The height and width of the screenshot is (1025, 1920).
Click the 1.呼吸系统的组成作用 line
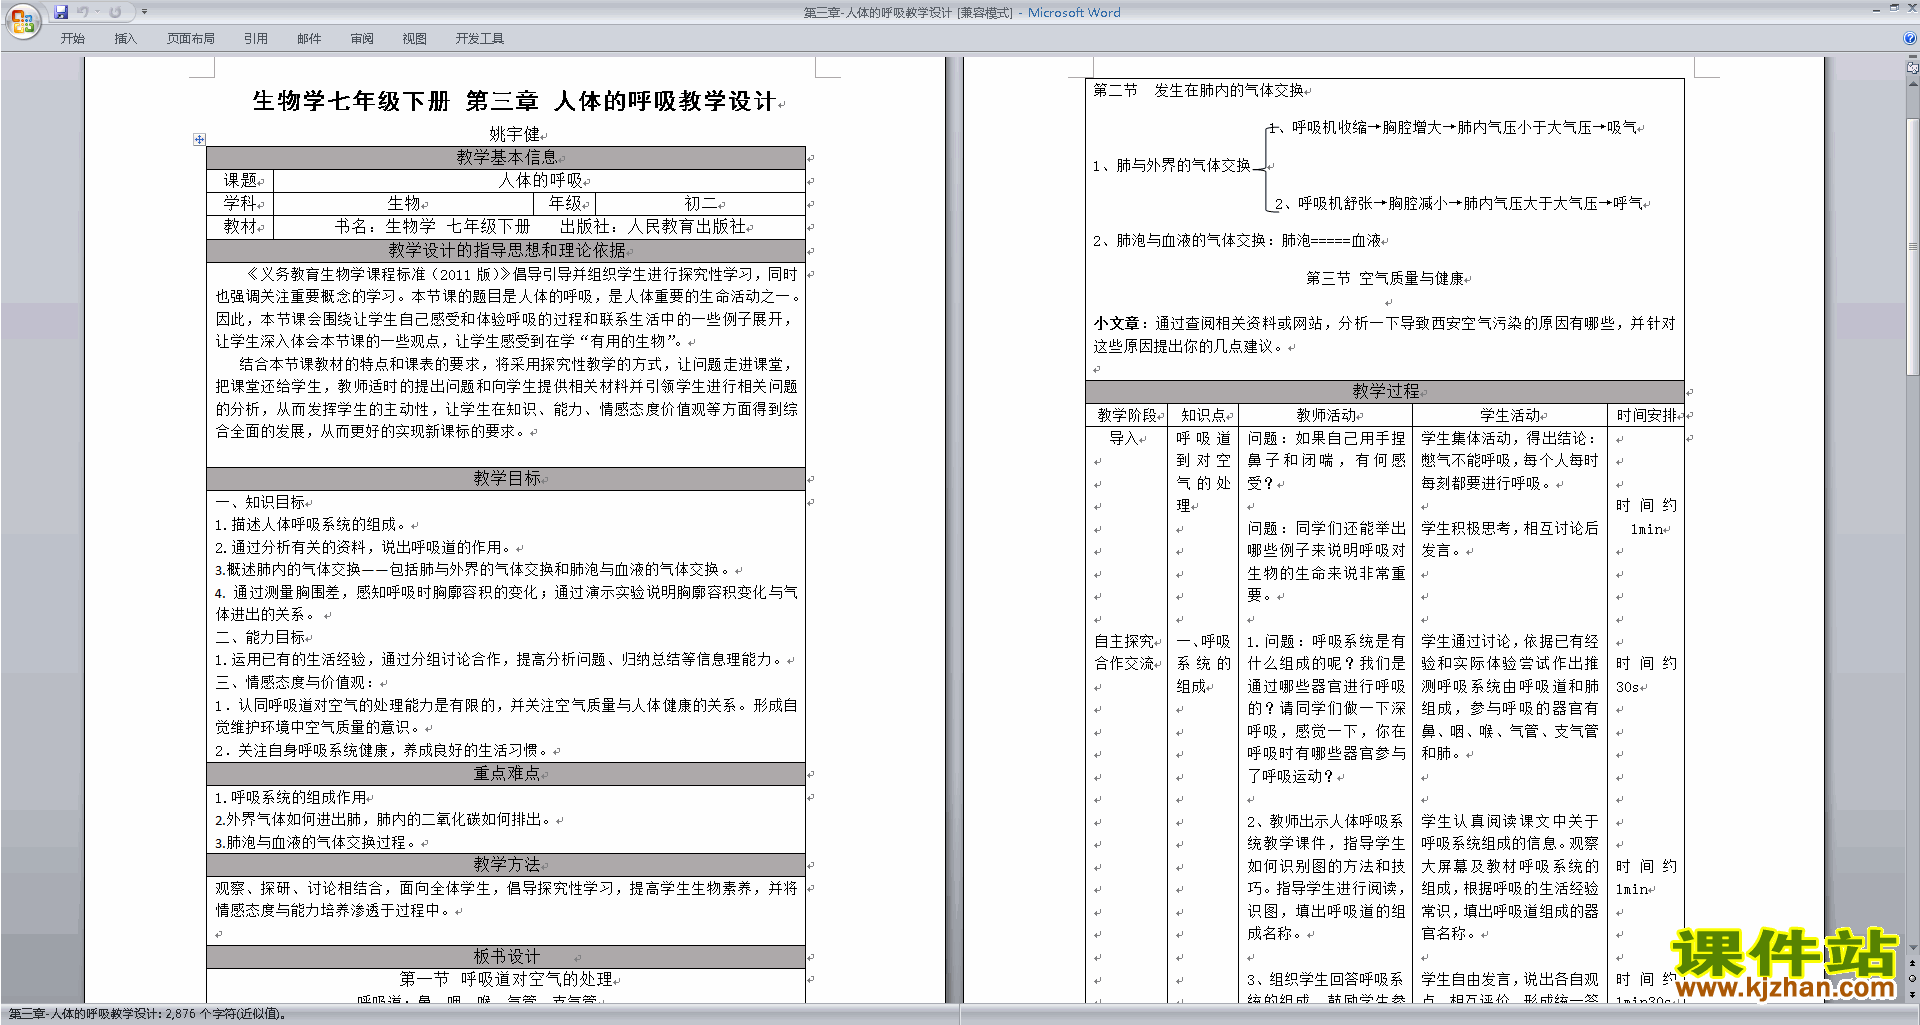[291, 798]
